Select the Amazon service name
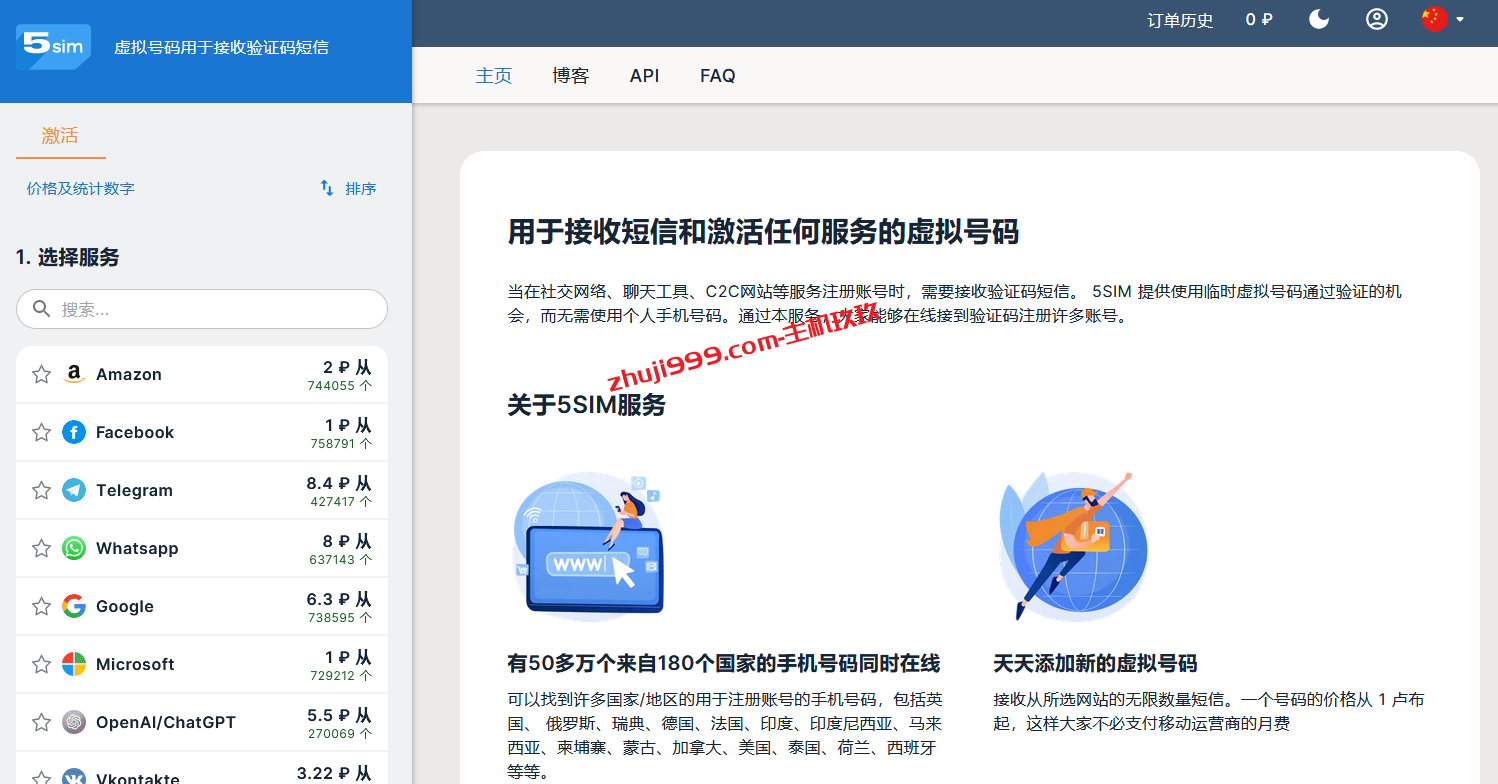Image resolution: width=1498 pixels, height=784 pixels. coord(129,374)
